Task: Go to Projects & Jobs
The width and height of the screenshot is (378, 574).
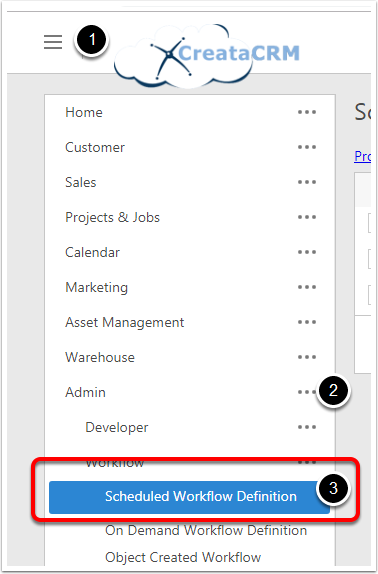Action: click(112, 217)
